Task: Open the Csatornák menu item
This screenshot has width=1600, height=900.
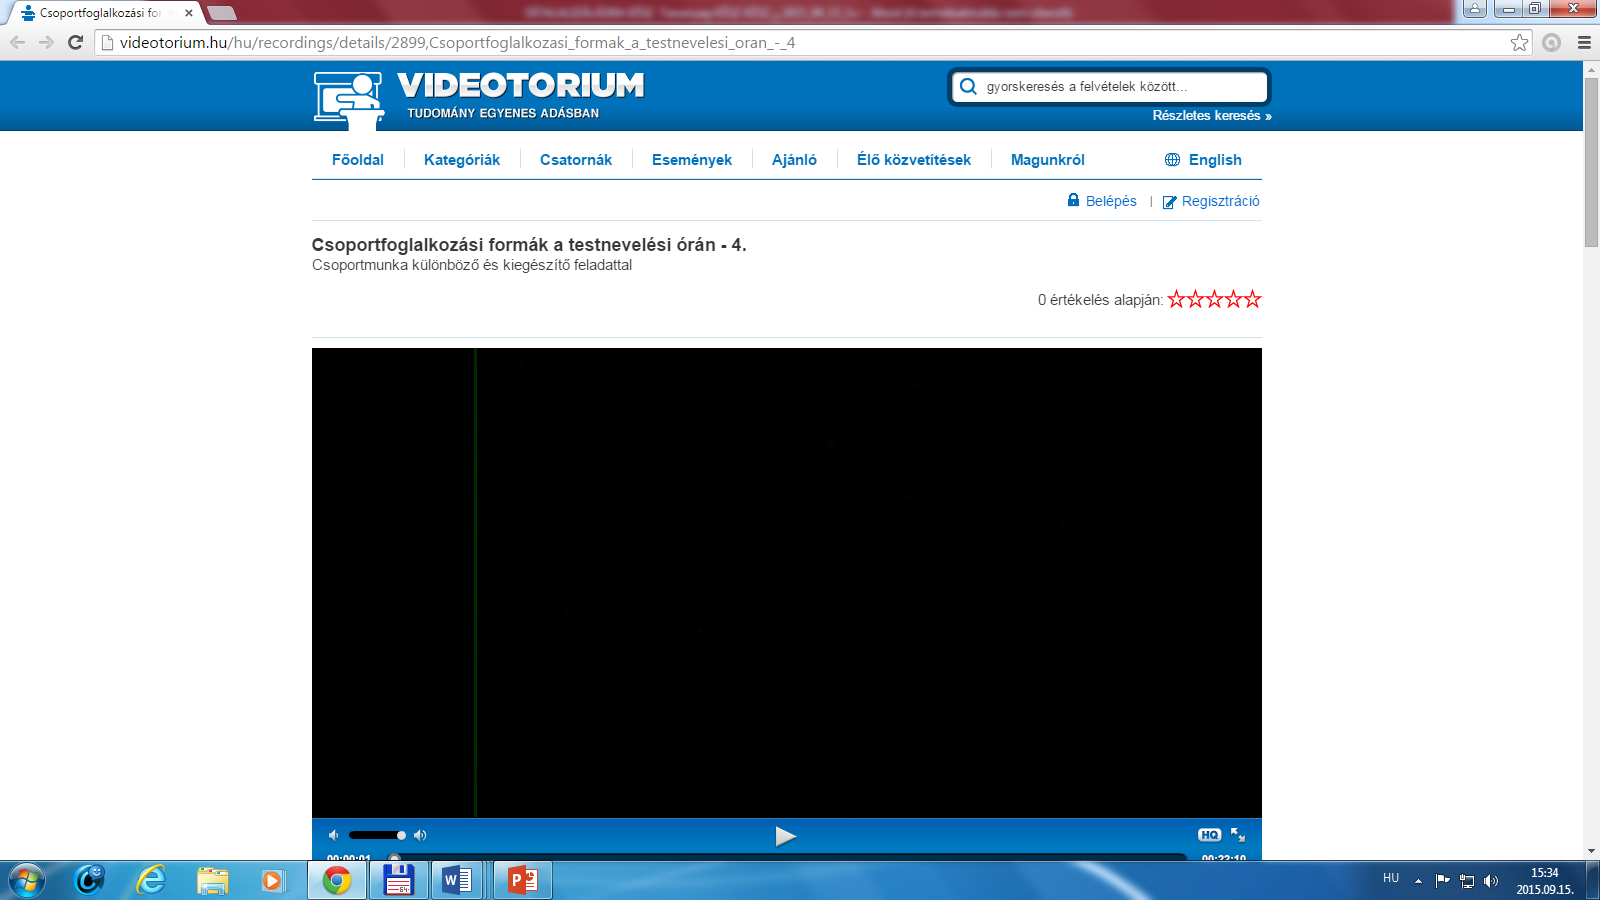Action: pyautogui.click(x=576, y=160)
